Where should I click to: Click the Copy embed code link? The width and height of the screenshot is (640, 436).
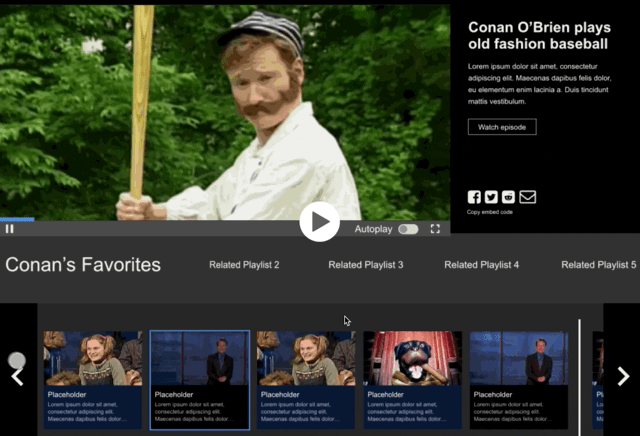[490, 212]
